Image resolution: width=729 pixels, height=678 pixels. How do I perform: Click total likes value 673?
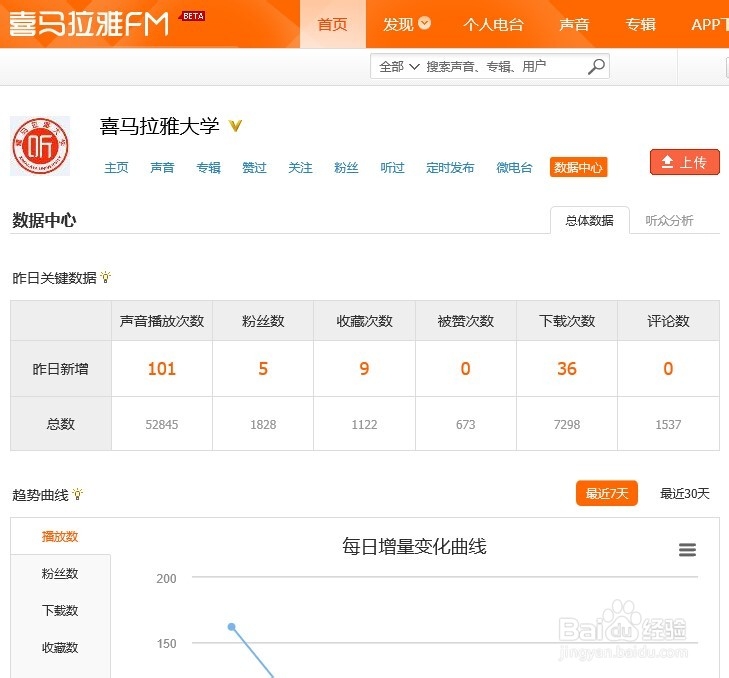click(x=465, y=424)
